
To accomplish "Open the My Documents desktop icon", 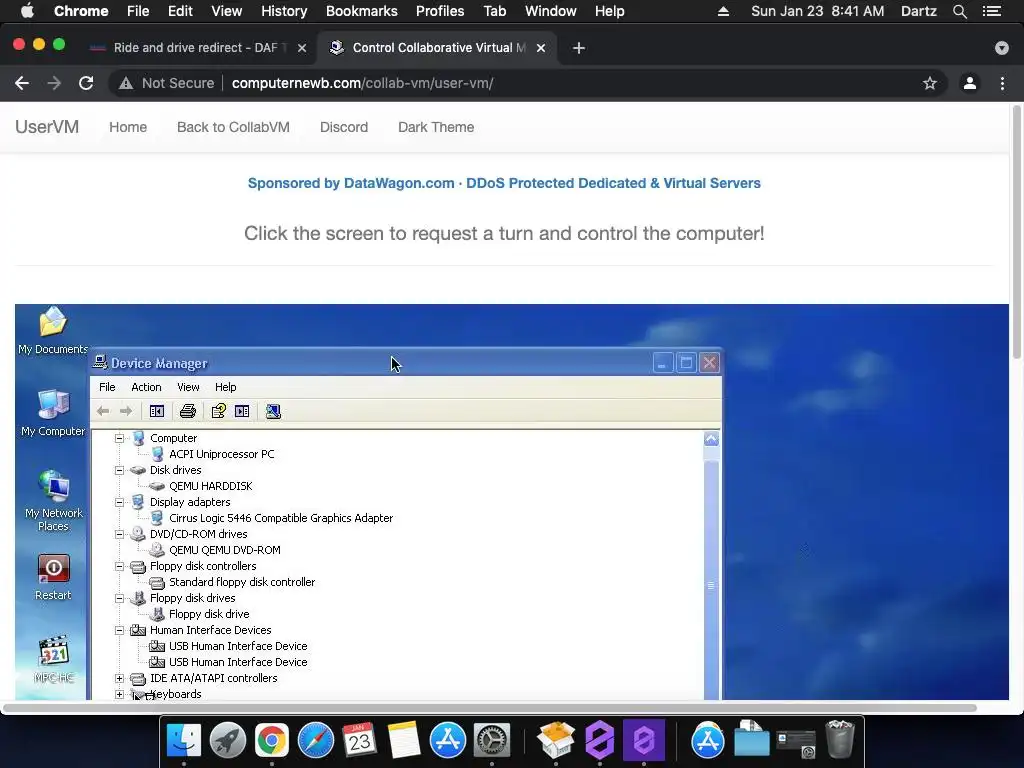I will pos(53,330).
